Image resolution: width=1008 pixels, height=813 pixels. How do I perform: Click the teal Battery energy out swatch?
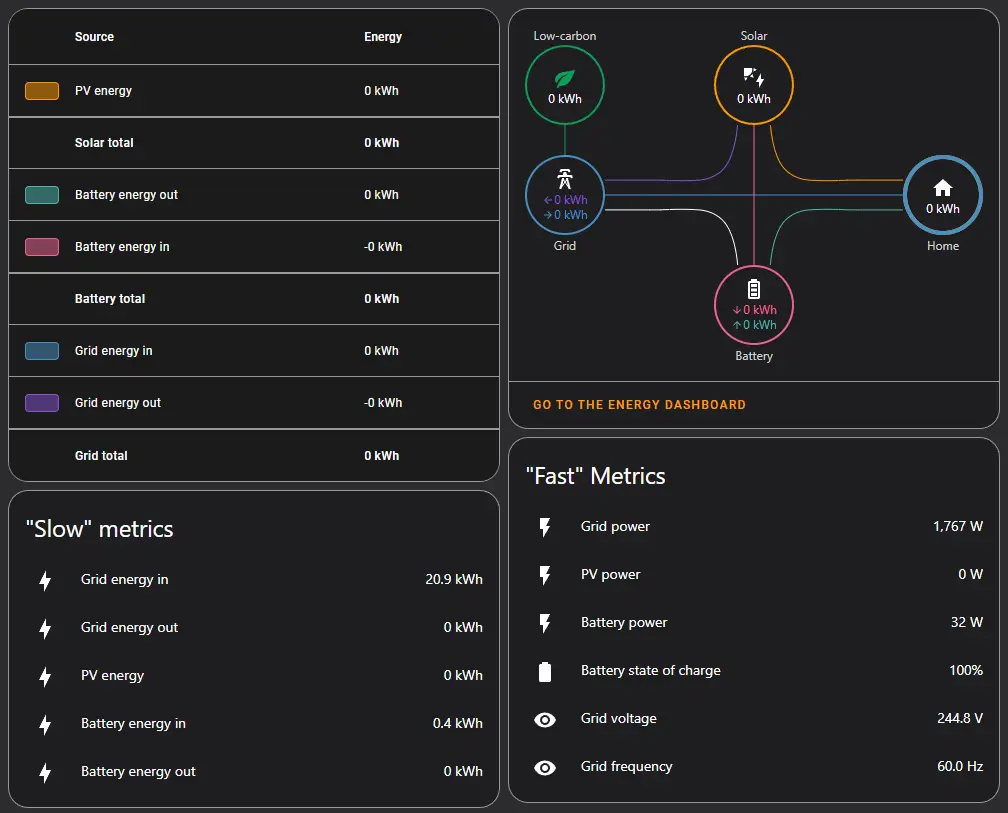click(x=42, y=195)
